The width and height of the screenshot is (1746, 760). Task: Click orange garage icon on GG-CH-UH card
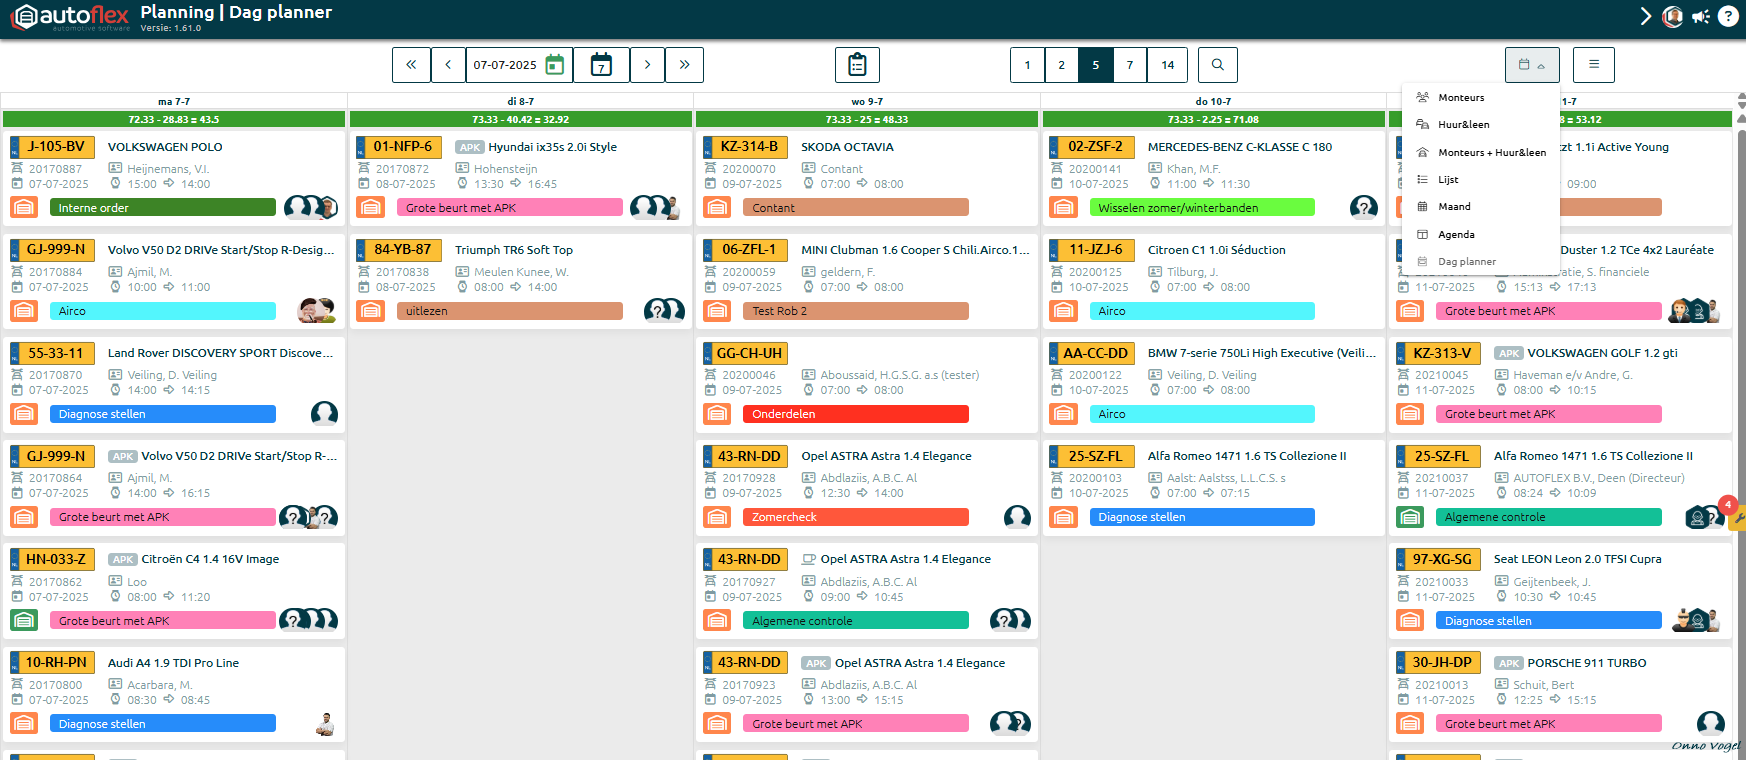point(717,413)
